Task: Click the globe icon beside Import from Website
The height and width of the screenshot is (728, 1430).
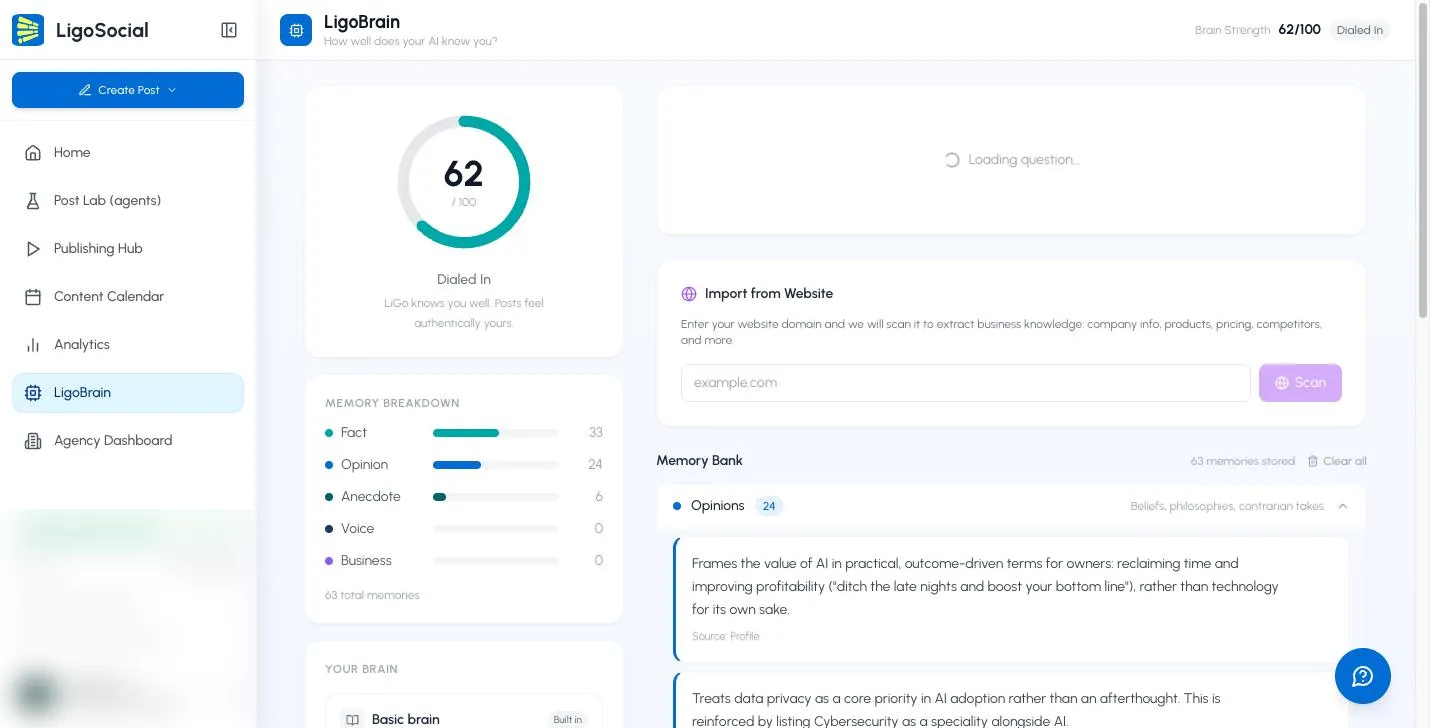Action: pos(689,294)
